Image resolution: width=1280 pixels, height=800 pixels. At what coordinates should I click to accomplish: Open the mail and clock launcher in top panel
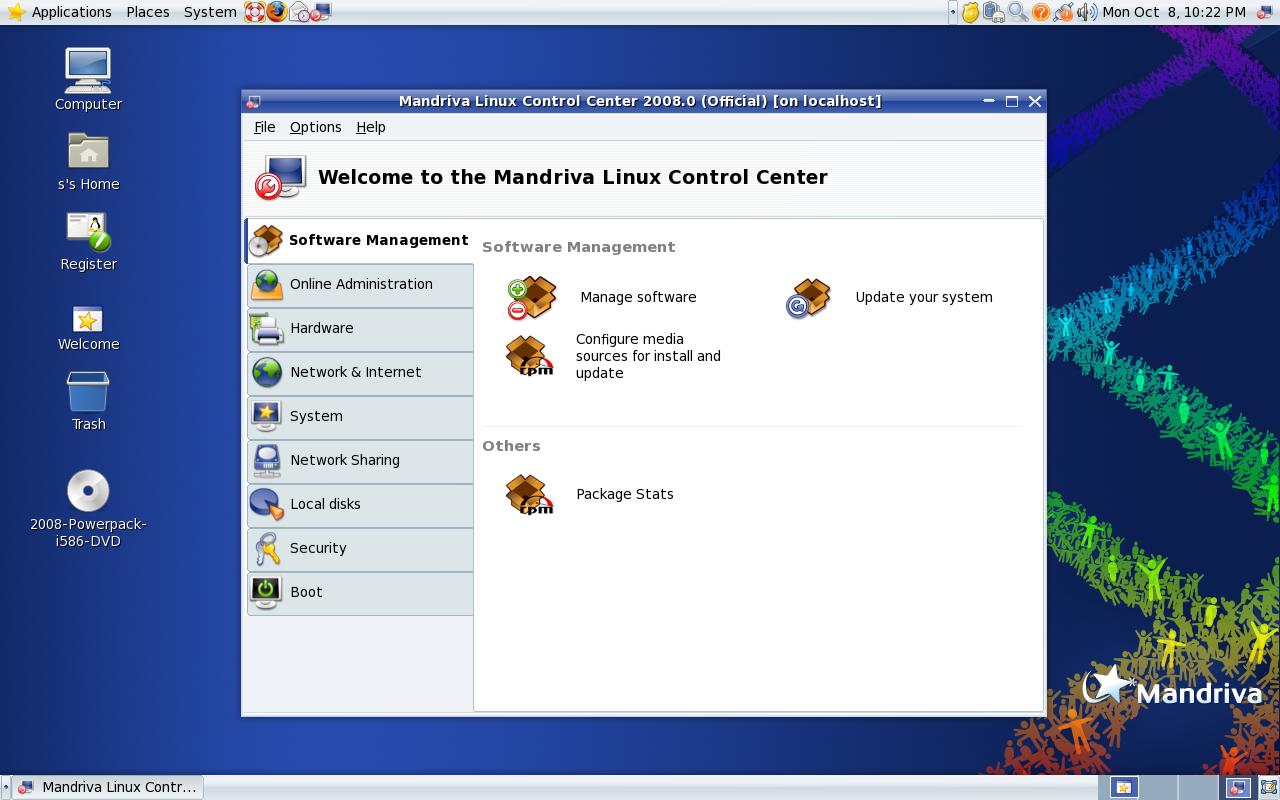299,12
